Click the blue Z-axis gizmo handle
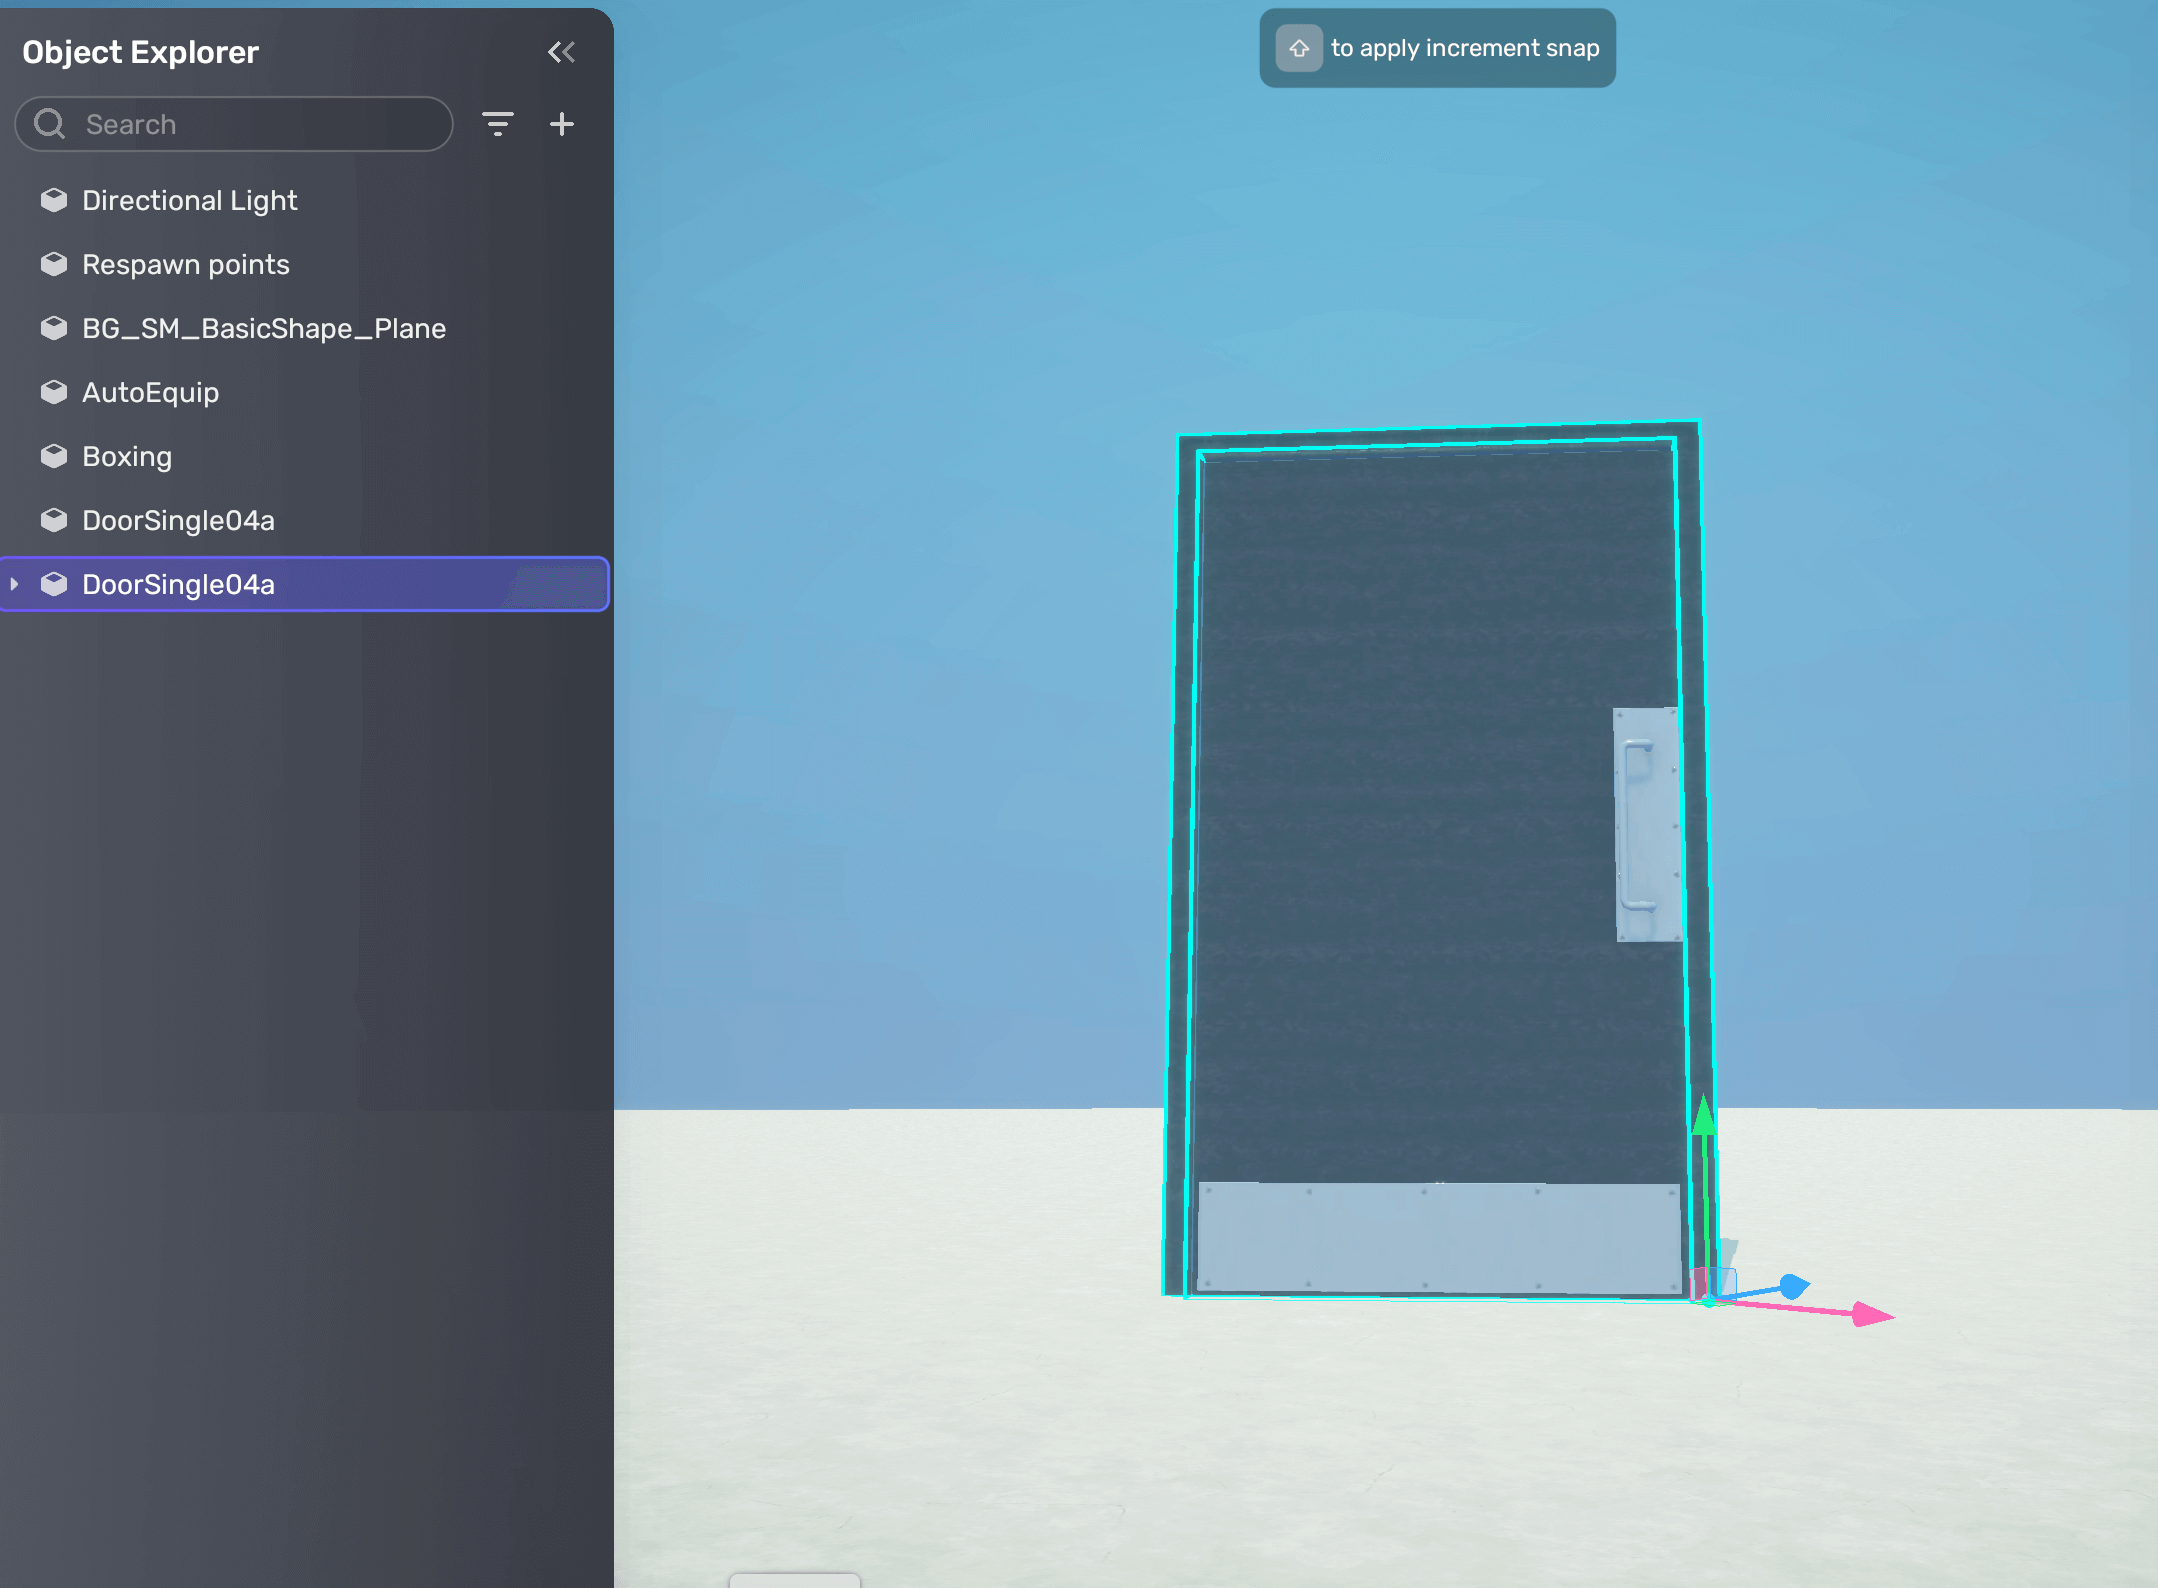This screenshot has height=1588, width=2158. (x=1794, y=1286)
